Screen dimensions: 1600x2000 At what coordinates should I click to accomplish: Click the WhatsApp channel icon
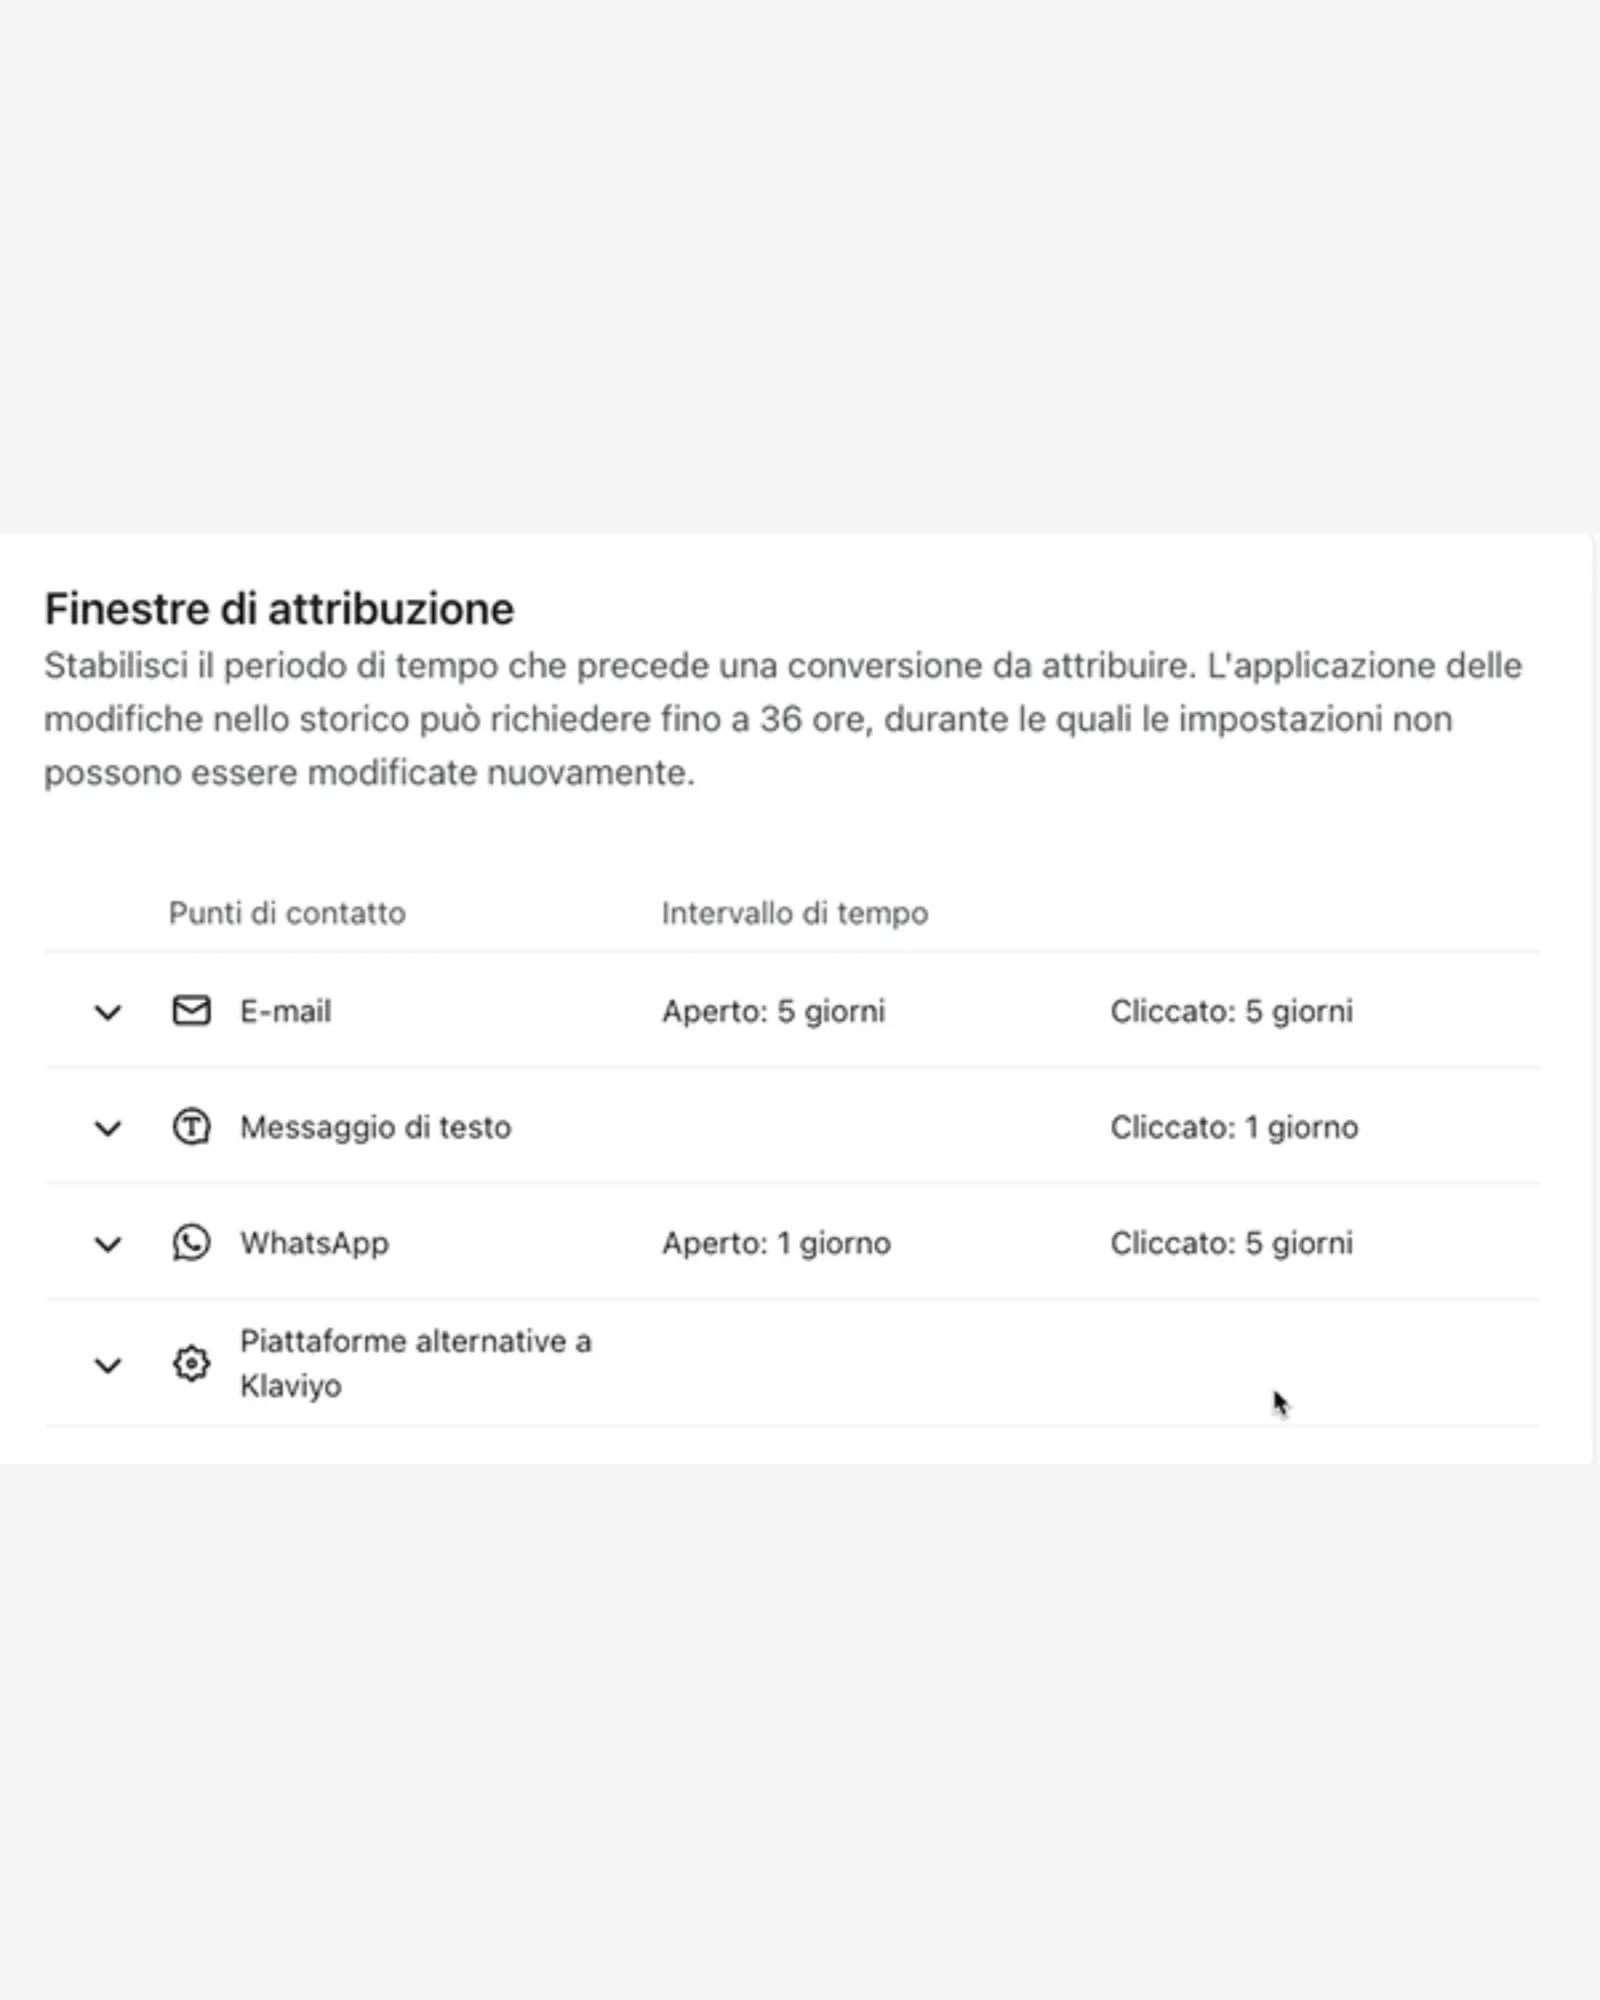click(x=192, y=1243)
